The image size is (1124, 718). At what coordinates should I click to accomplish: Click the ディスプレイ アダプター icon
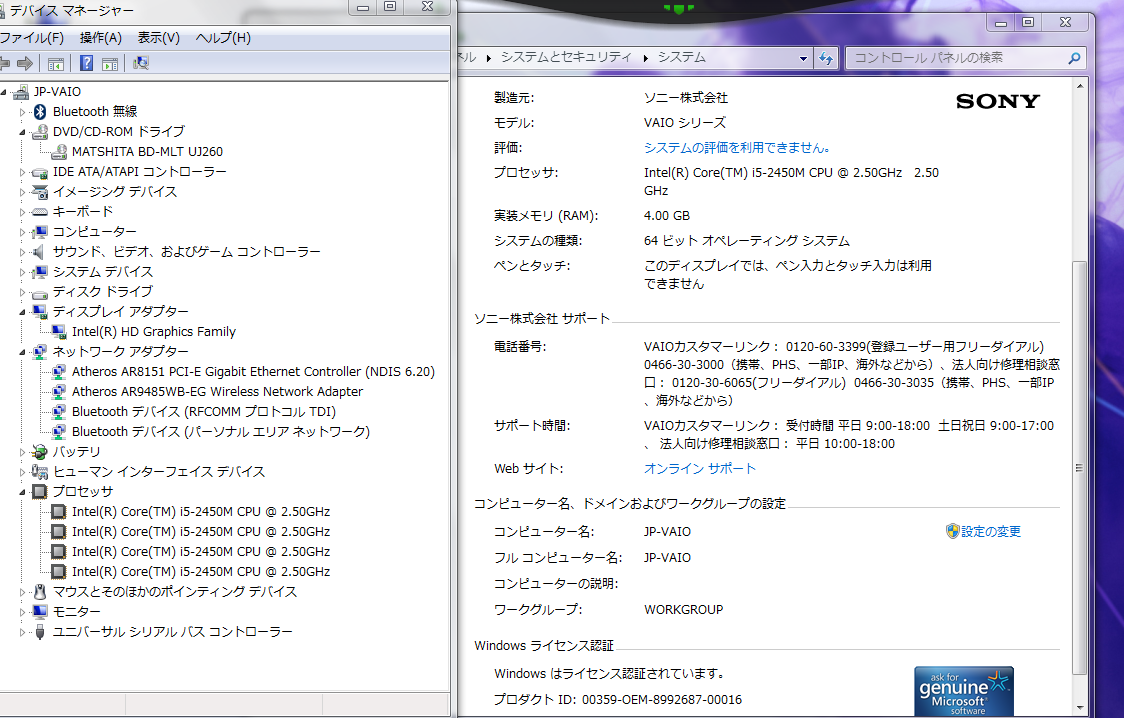click(x=40, y=312)
